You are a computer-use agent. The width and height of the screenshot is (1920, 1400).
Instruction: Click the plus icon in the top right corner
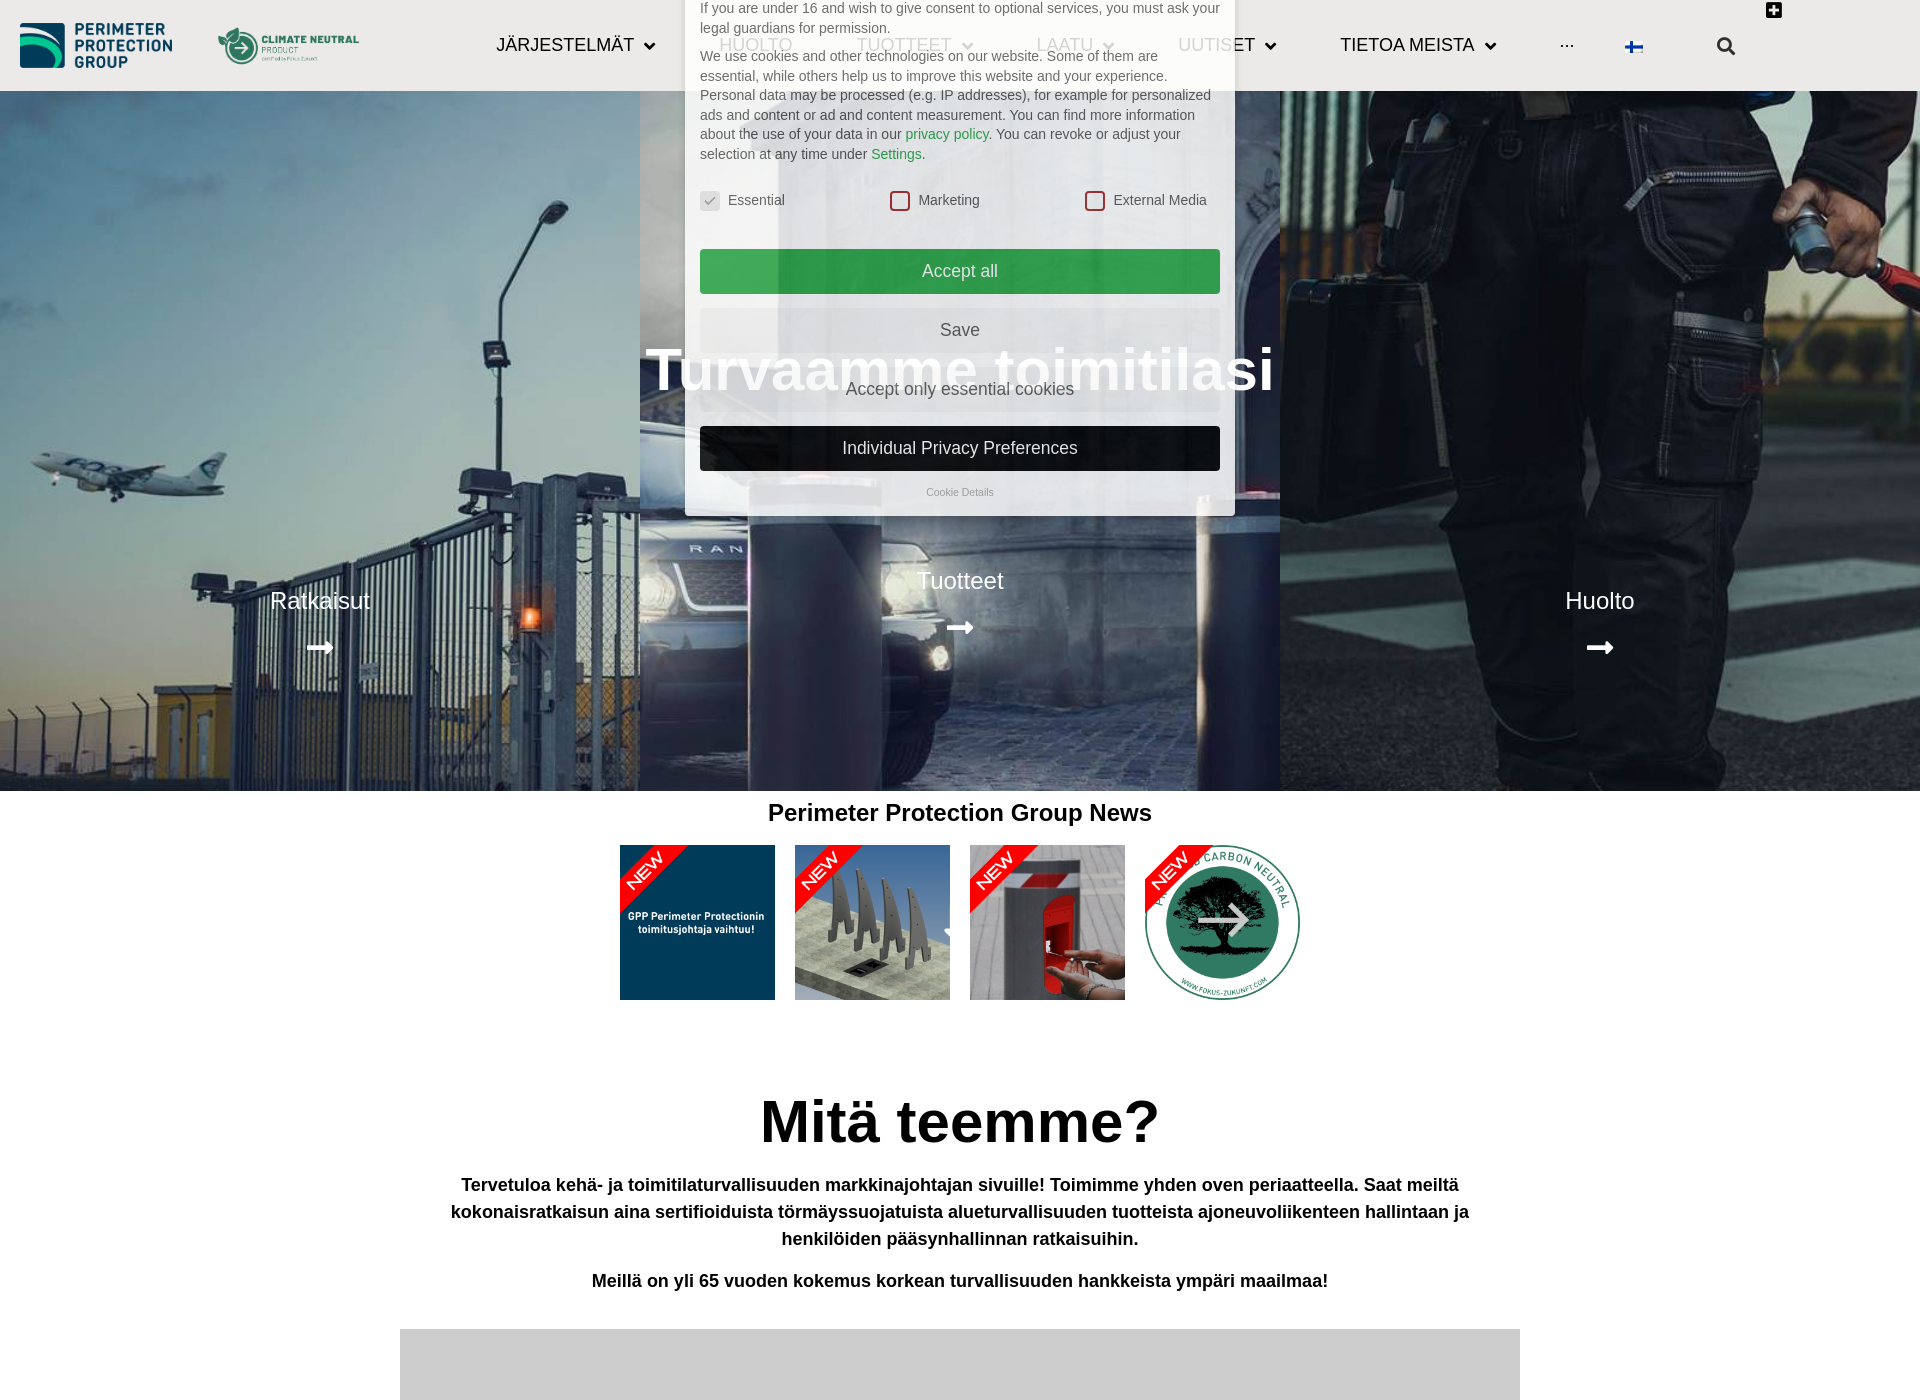click(x=1774, y=9)
